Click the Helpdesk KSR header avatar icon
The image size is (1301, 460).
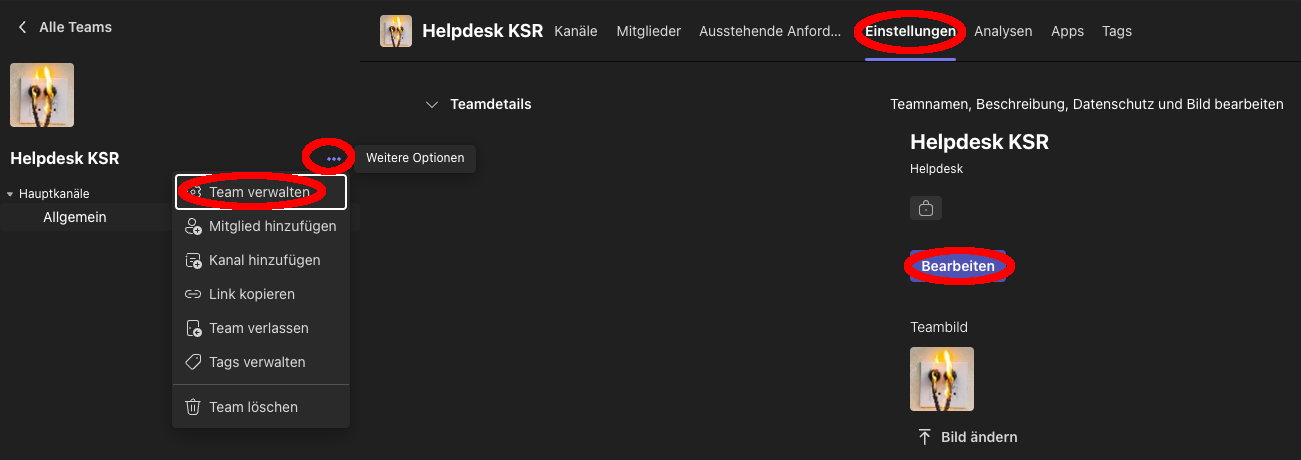pos(396,31)
